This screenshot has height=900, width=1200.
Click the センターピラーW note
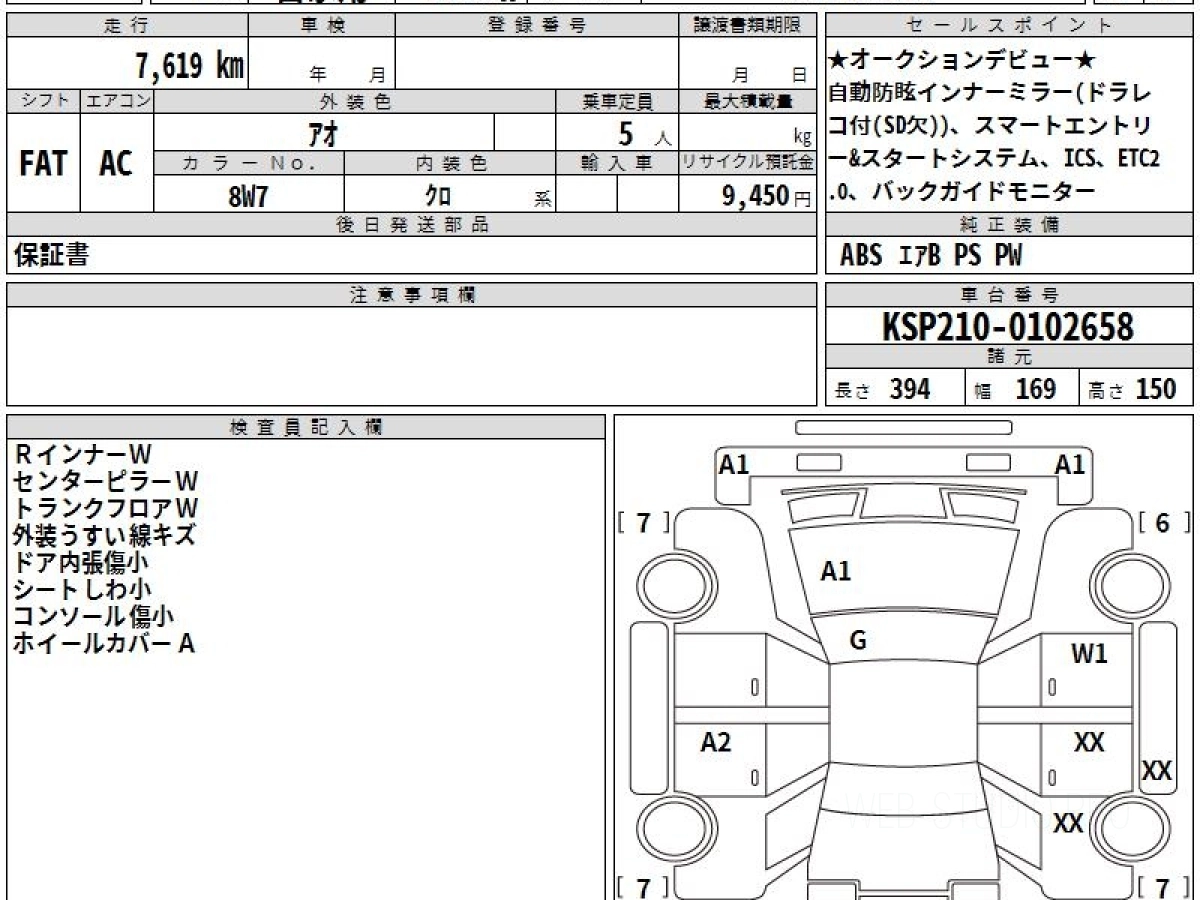click(x=106, y=482)
